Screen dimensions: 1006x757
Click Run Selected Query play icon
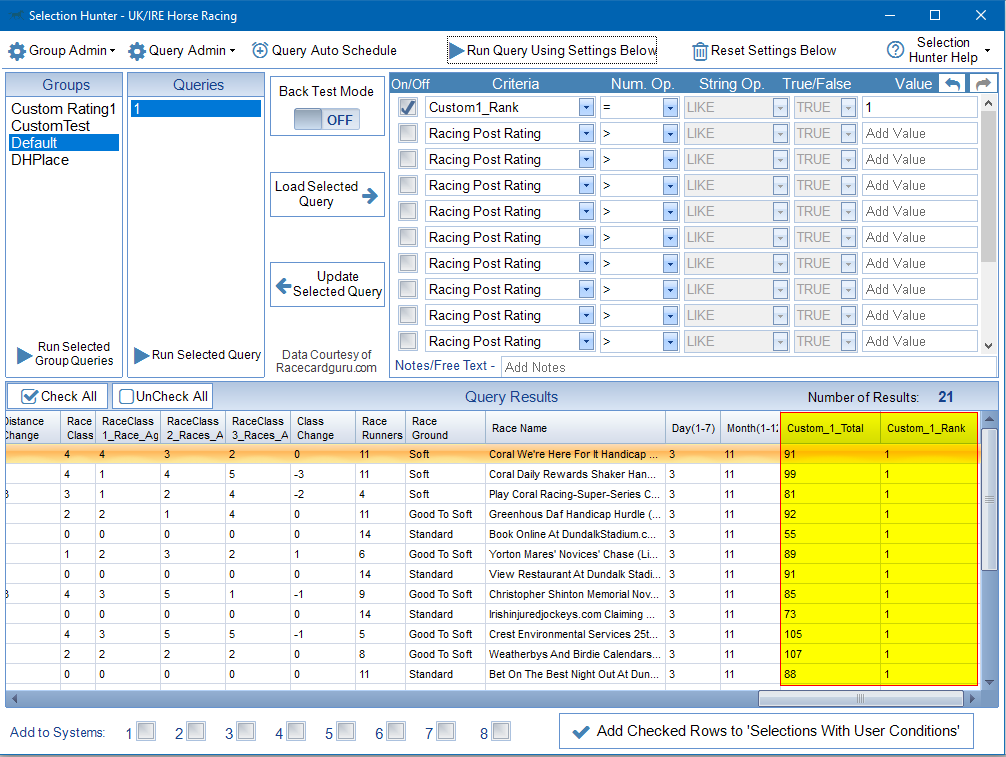[x=141, y=355]
